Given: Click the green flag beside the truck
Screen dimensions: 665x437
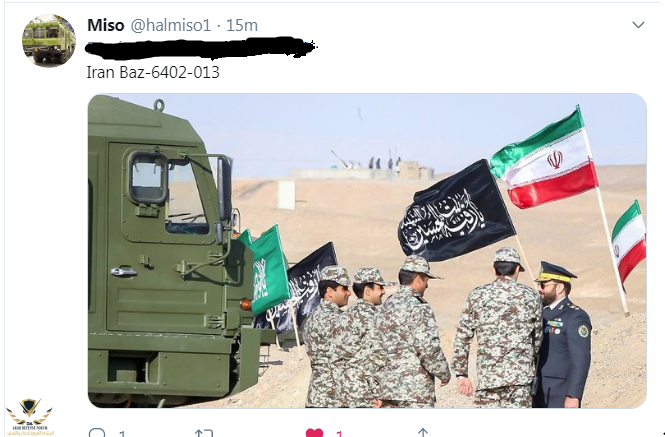Looking at the screenshot, I should [268, 269].
